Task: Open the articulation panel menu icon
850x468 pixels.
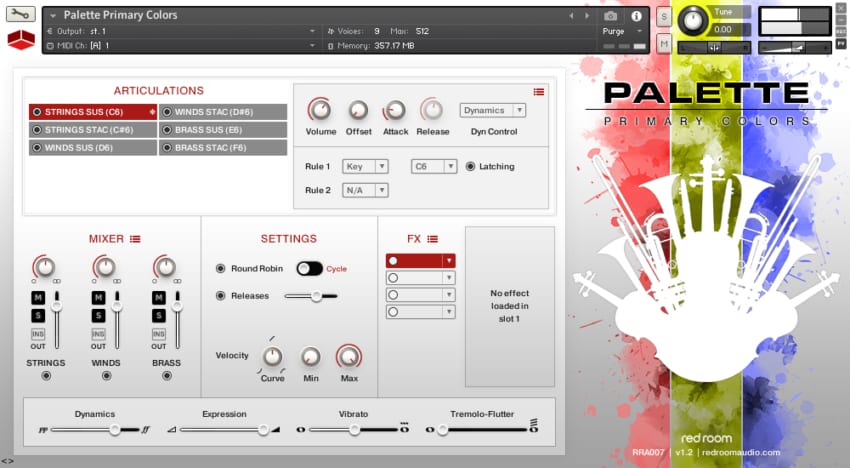Action: (x=539, y=92)
